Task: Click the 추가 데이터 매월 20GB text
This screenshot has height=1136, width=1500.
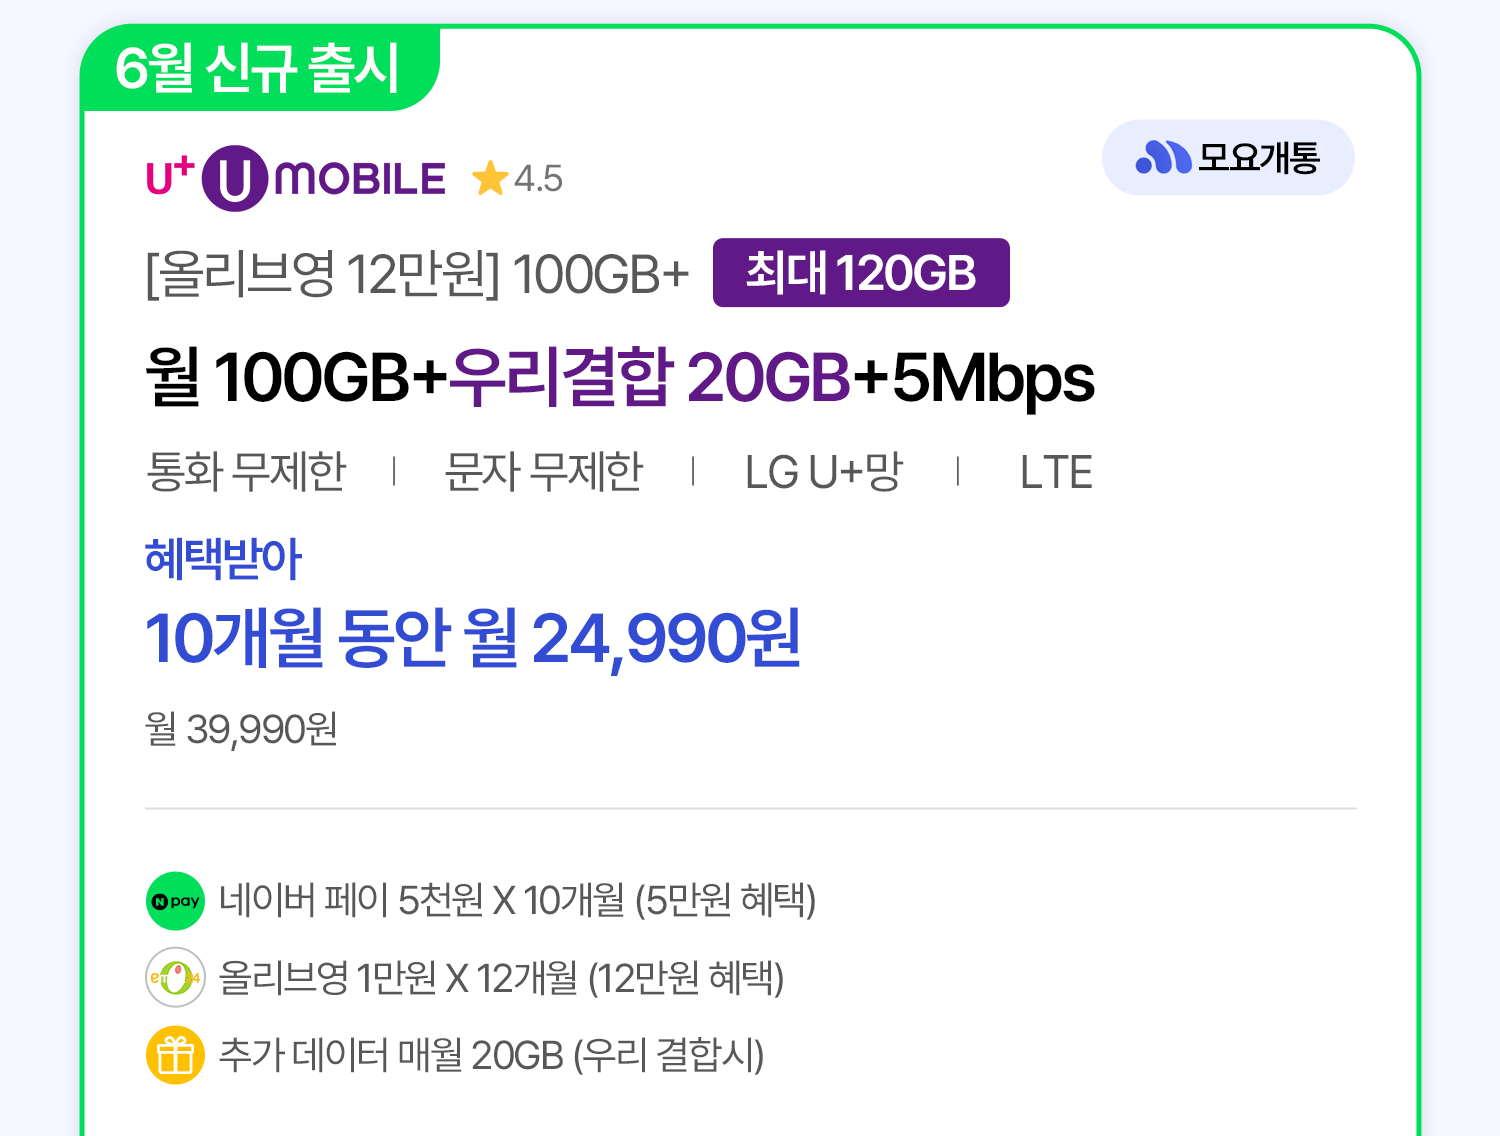Action: (491, 1055)
